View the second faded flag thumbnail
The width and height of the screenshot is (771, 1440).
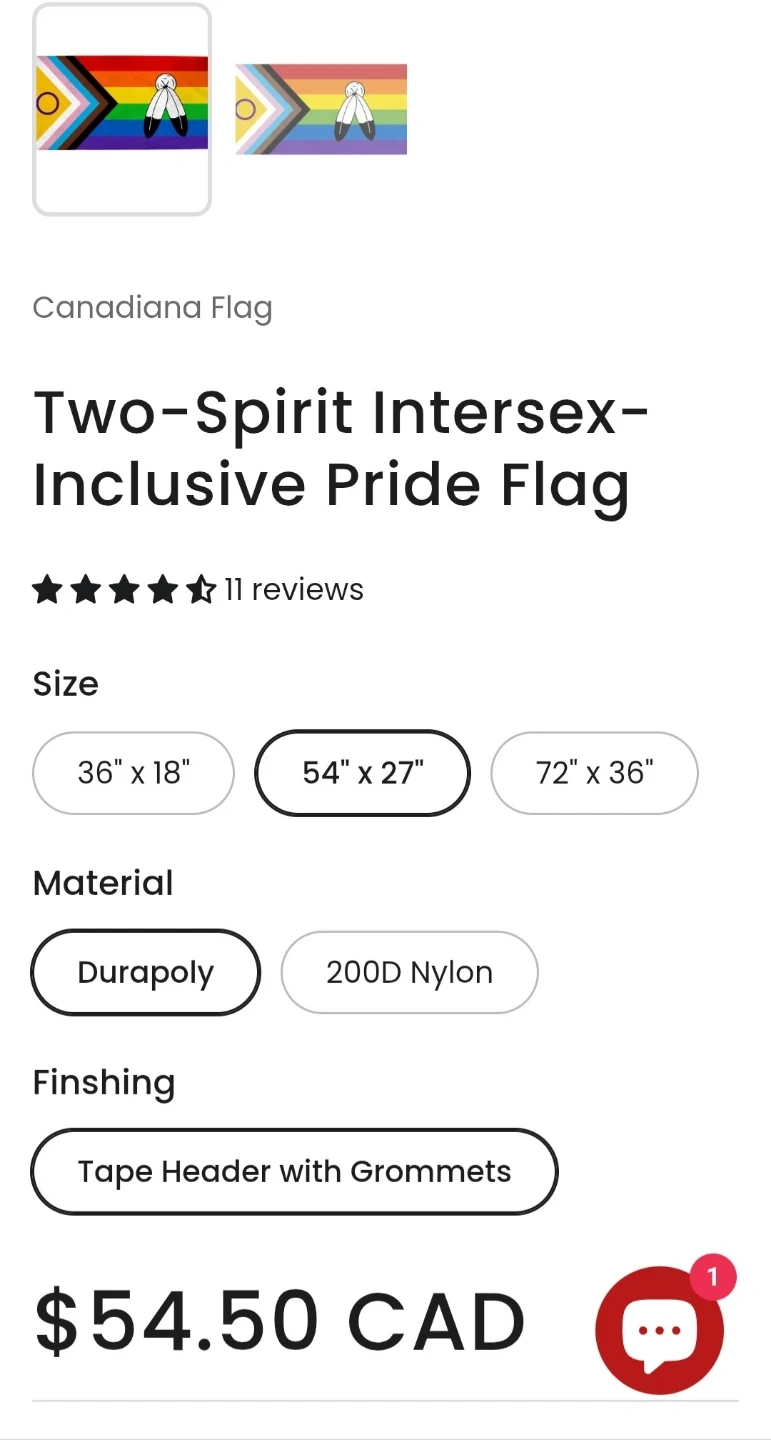[321, 109]
